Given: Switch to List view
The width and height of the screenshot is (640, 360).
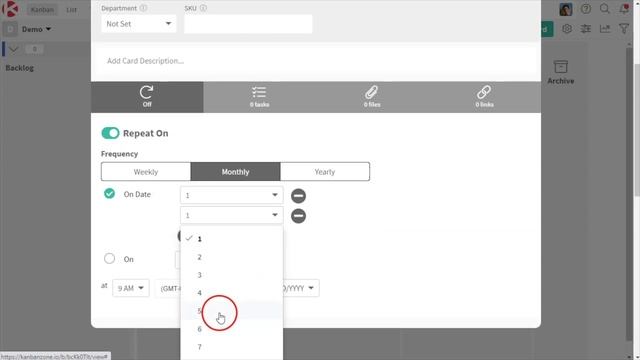Looking at the screenshot, I should tap(71, 9).
